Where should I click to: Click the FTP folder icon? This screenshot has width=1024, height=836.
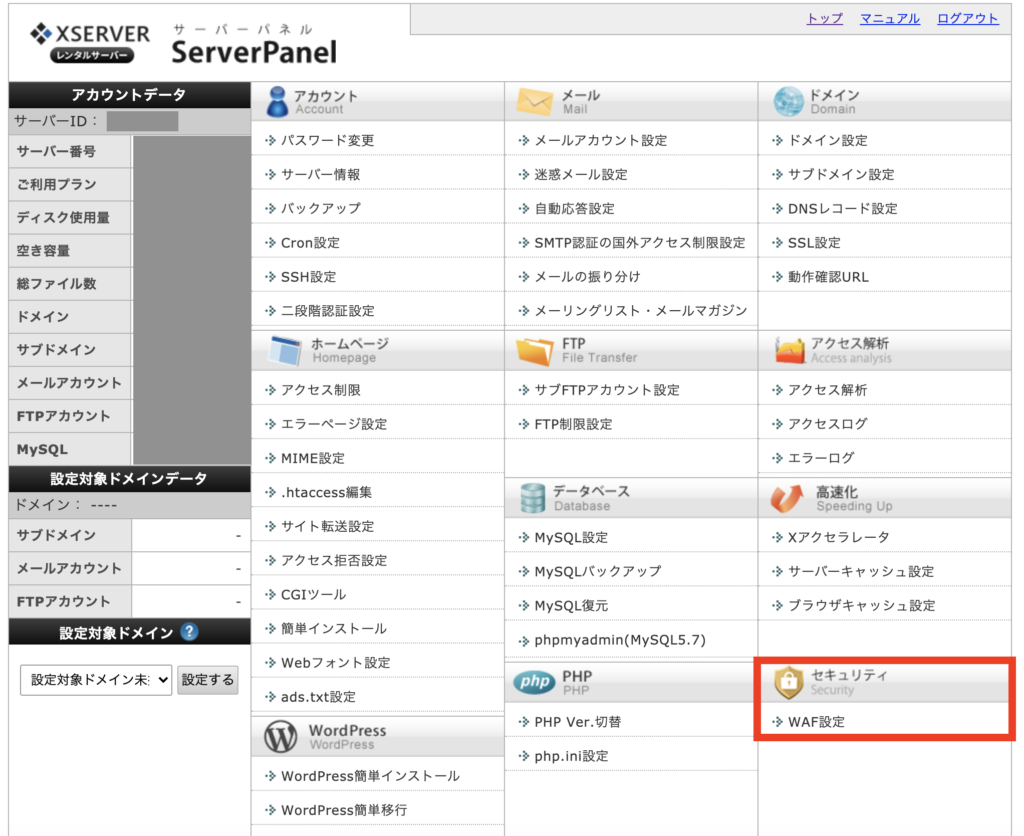pos(535,351)
